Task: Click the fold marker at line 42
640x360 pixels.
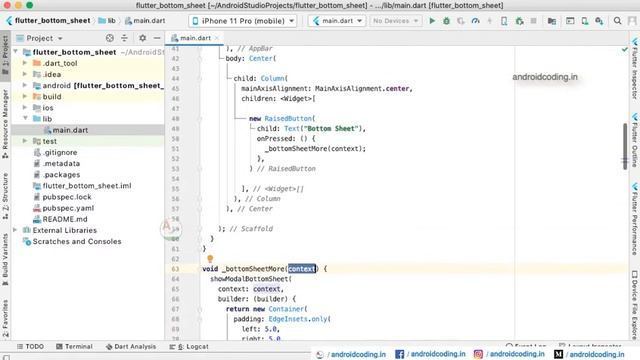Action: pos(200,58)
